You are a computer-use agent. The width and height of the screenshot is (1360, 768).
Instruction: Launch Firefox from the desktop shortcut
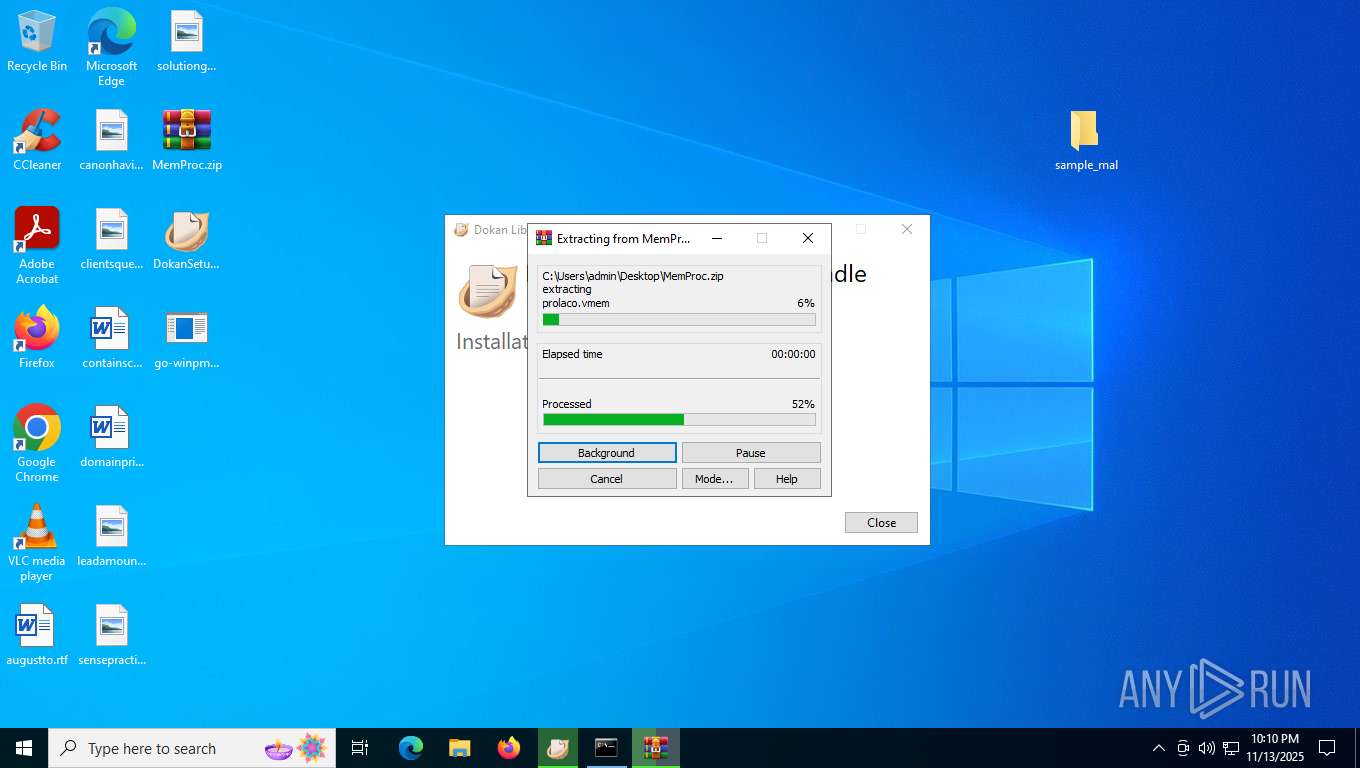click(x=37, y=338)
